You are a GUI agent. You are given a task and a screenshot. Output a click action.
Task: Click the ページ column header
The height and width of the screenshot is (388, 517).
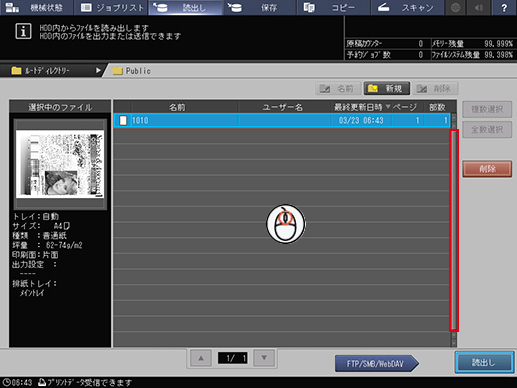(x=405, y=107)
